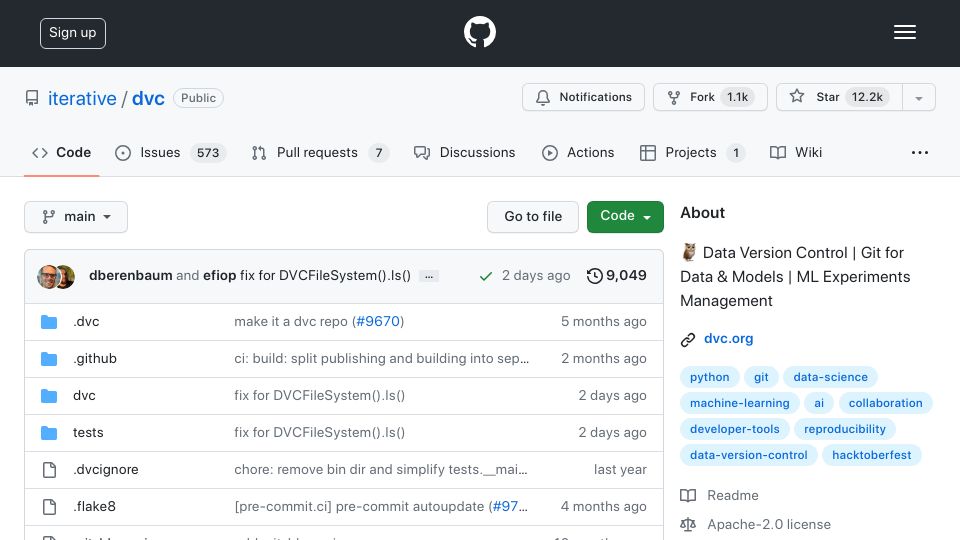Open the star lists dropdown arrow
This screenshot has height=540, width=960.
tap(918, 97)
